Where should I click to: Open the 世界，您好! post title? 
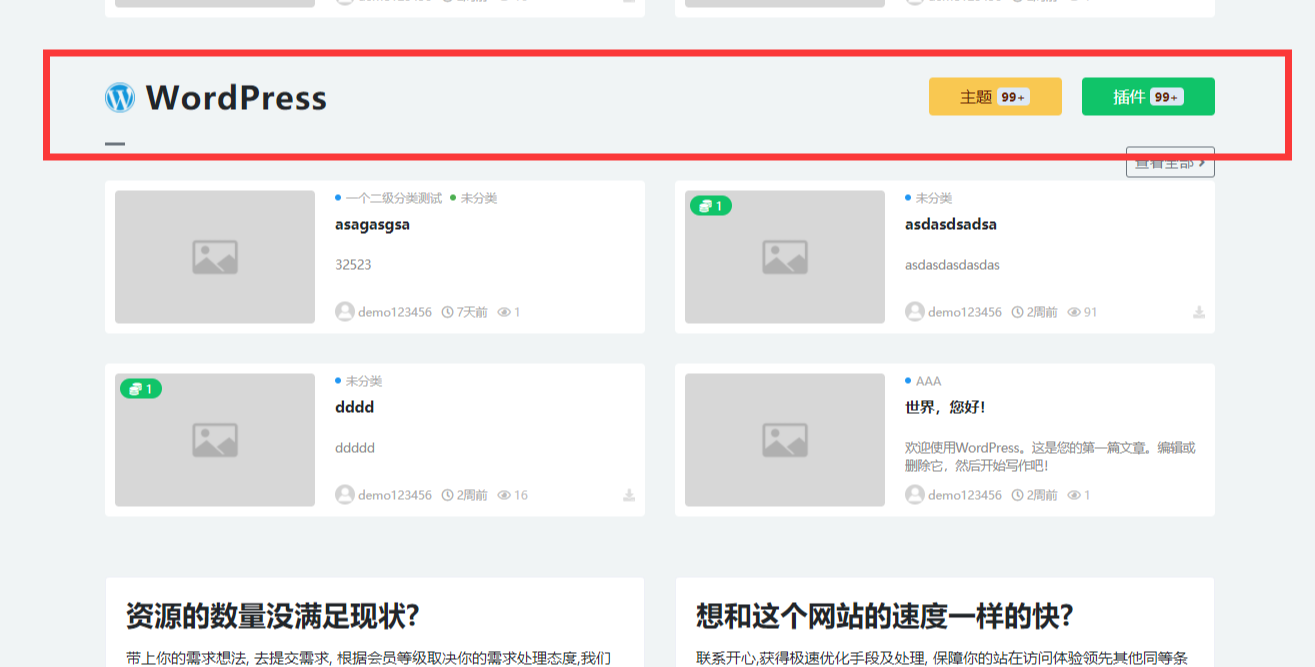tap(945, 408)
